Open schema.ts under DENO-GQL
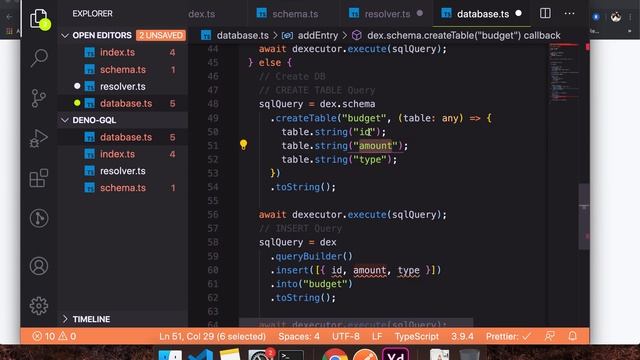Screen dimensions: 640x360 click(122, 188)
